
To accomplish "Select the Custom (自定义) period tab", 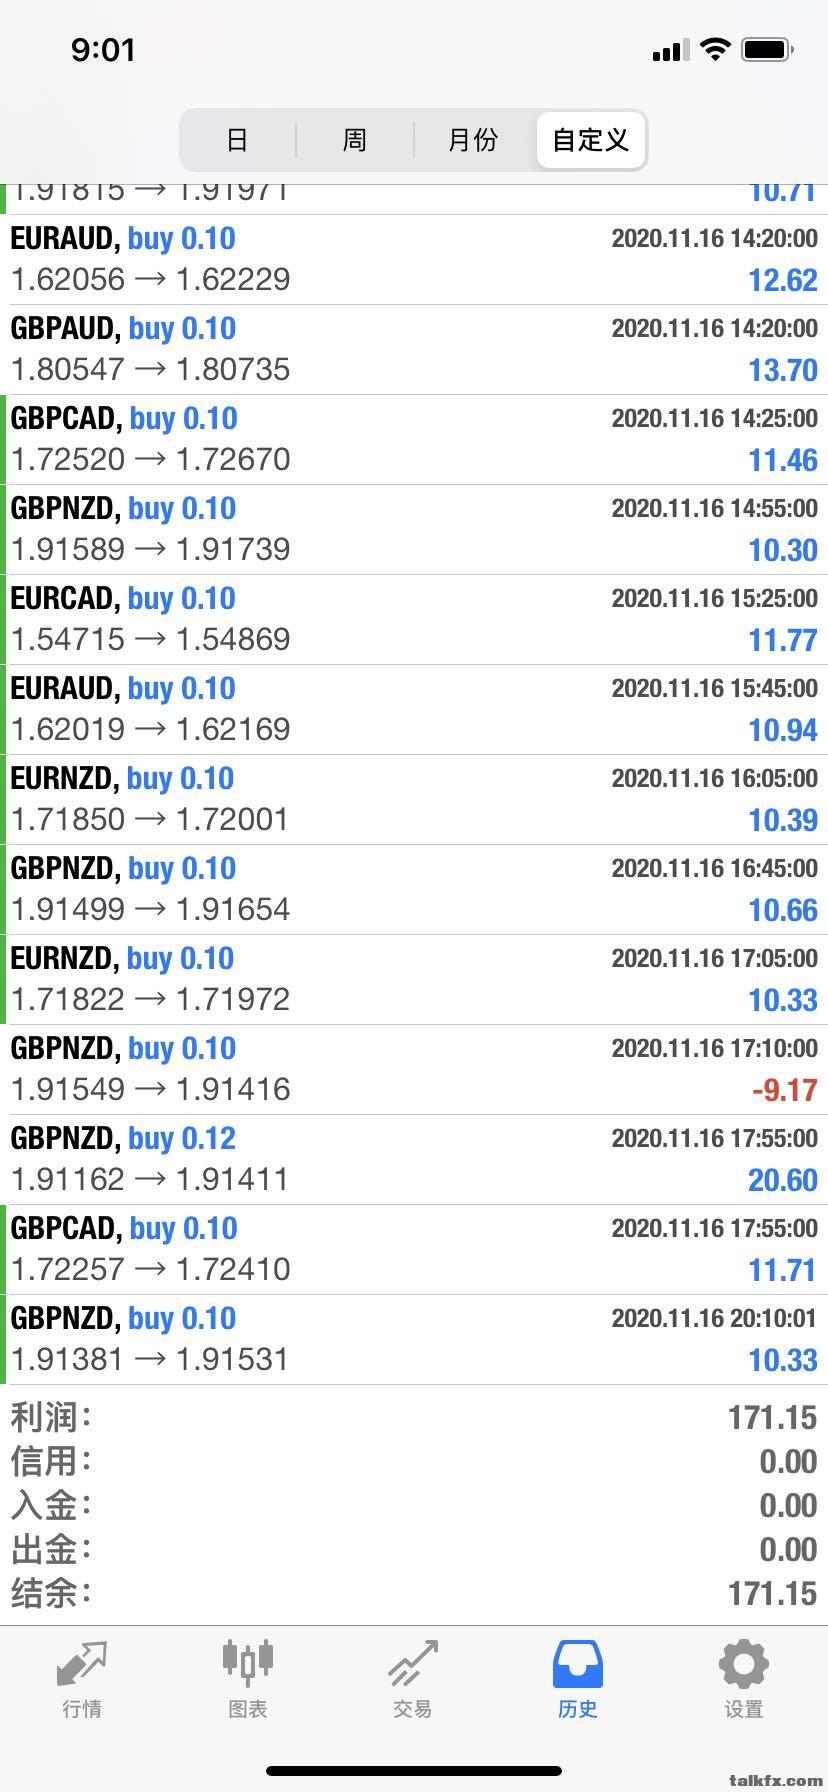I will tap(590, 140).
